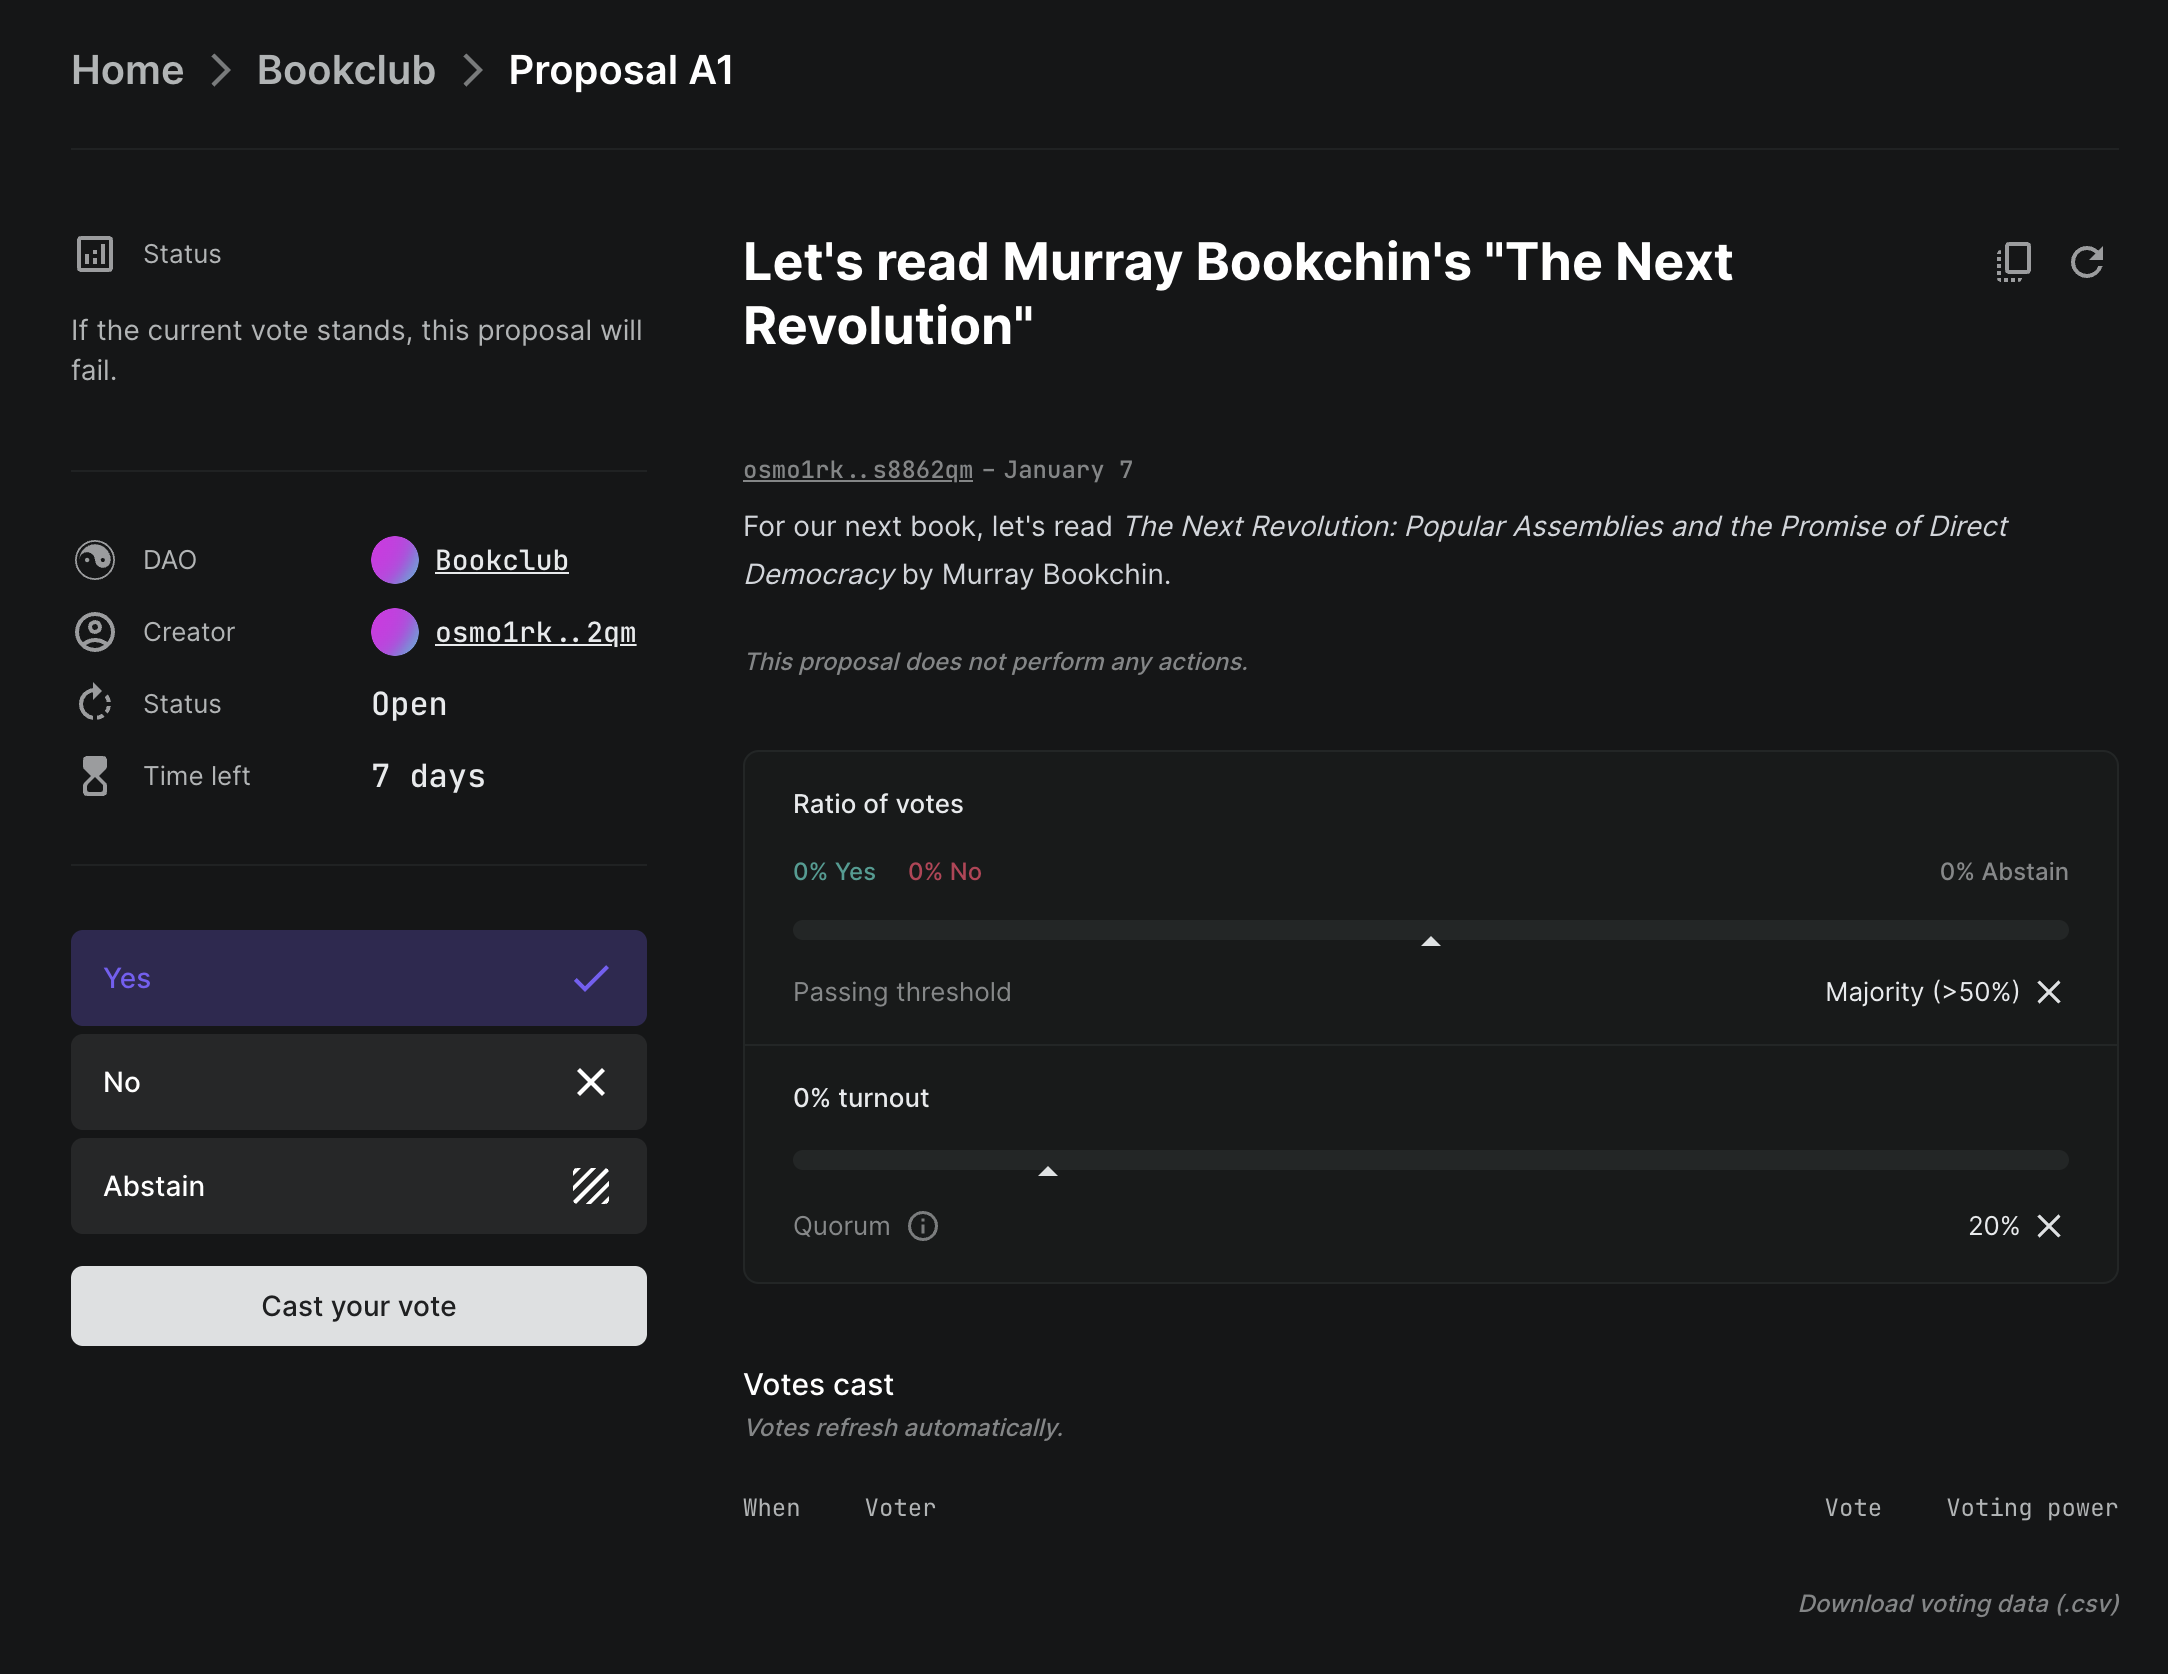Click chevron before Proposal A1 breadcrumb

pos(473,71)
